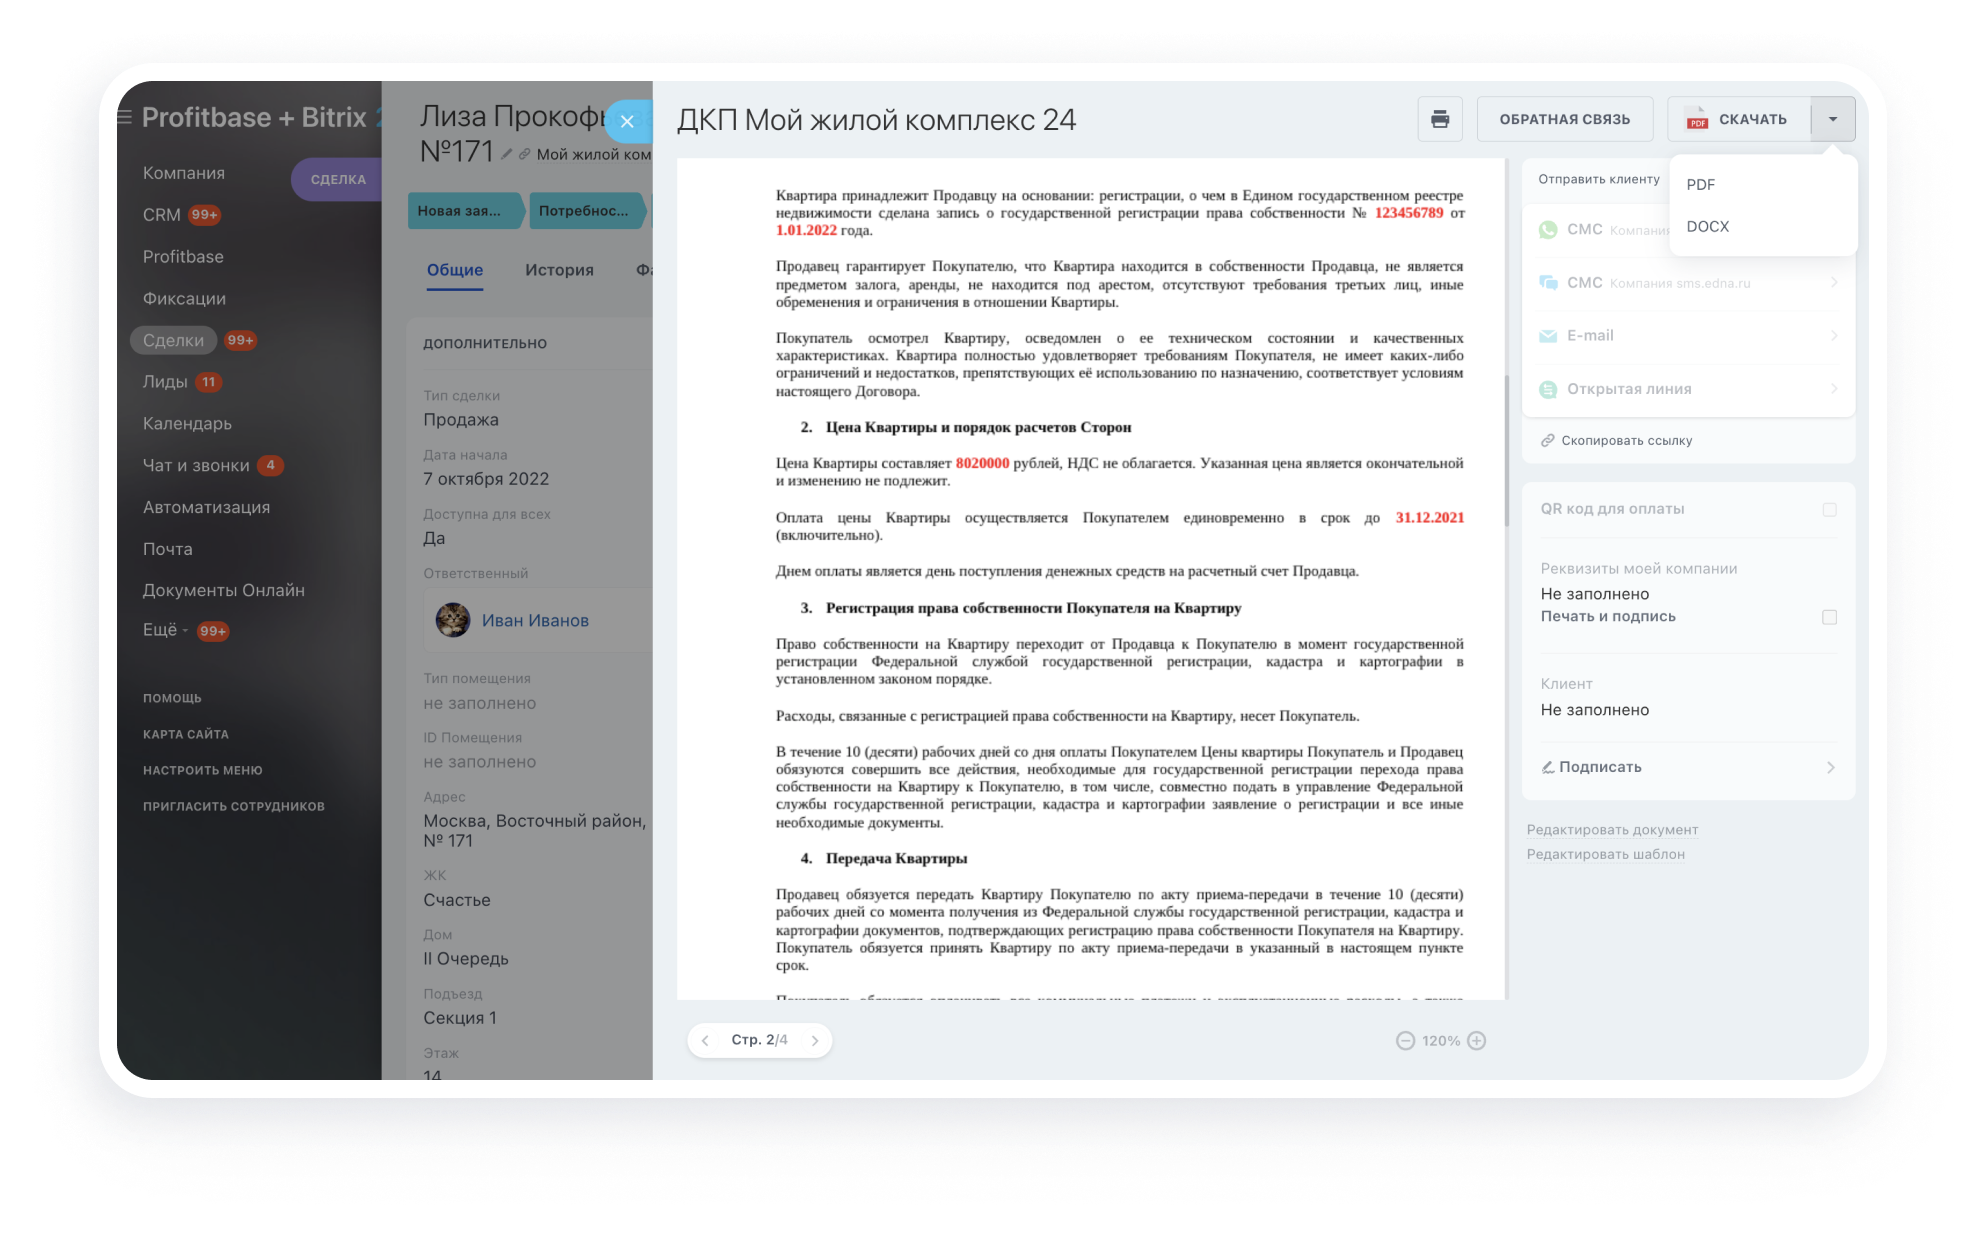Screen dimensions: 1986x1233
Task: Check the Печать и подпись checkbox
Action: [x=1829, y=617]
